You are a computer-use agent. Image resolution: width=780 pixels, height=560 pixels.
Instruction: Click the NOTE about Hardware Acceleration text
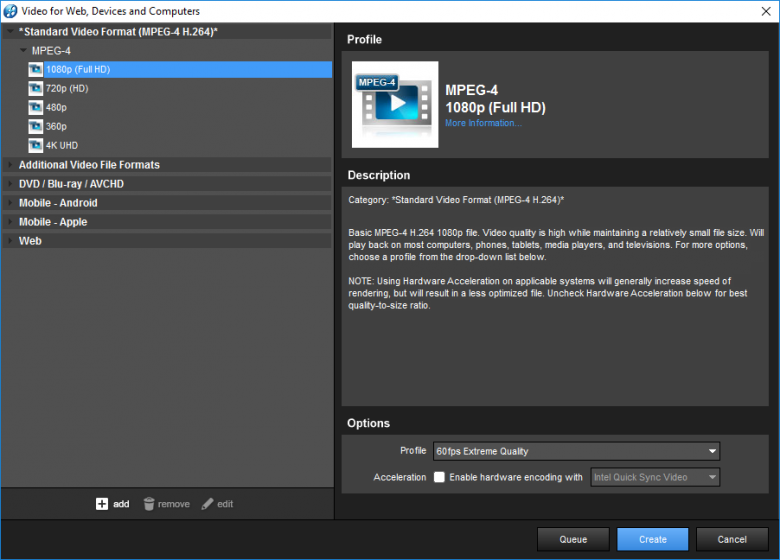548,293
